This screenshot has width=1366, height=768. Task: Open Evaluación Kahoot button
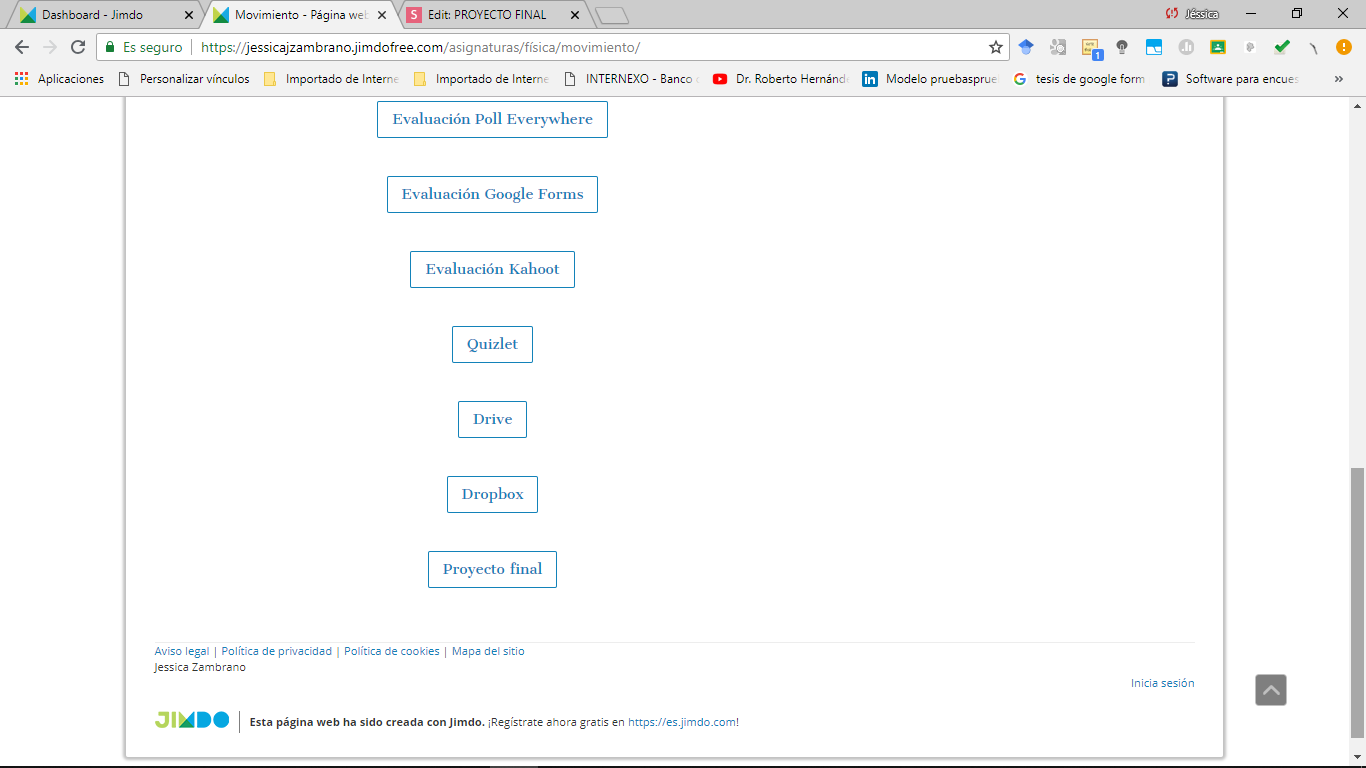pyautogui.click(x=492, y=269)
